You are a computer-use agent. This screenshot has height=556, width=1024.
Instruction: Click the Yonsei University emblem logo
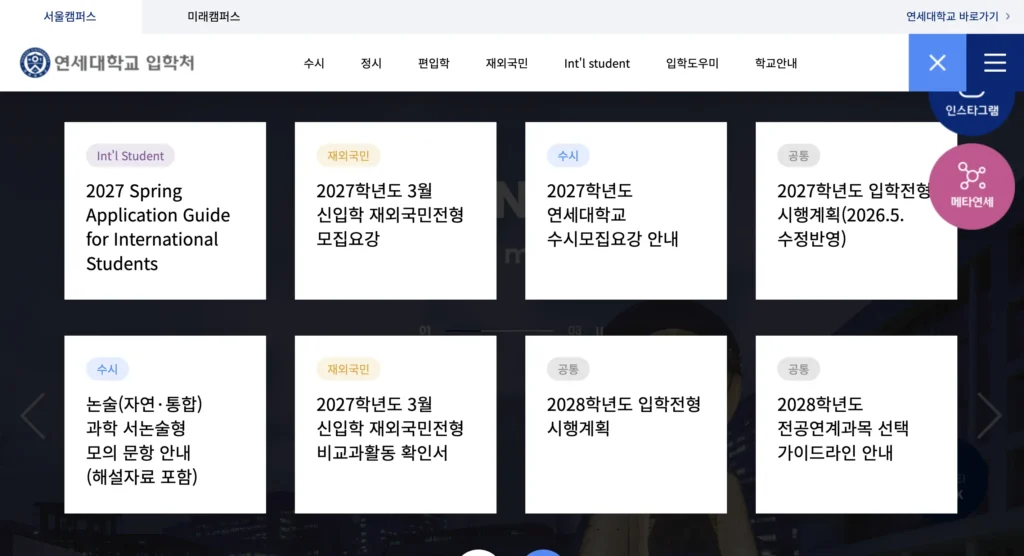tap(35, 63)
